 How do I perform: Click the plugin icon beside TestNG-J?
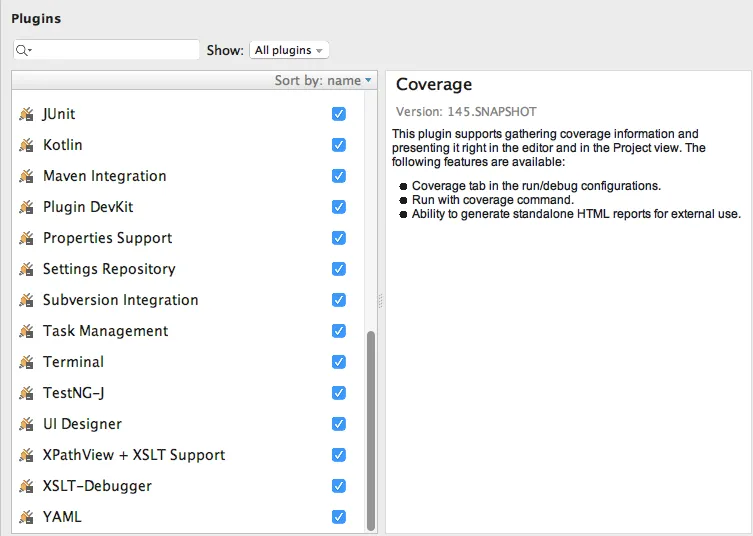pyautogui.click(x=26, y=393)
